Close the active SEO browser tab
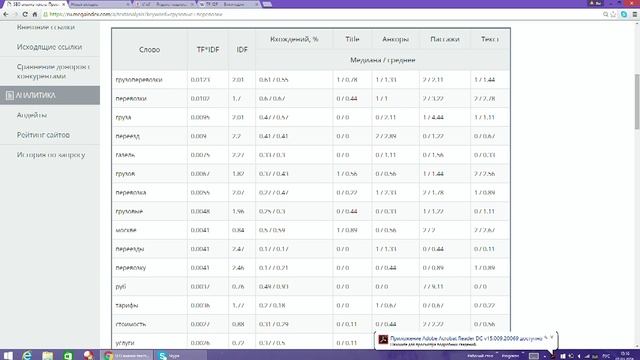 click(x=63, y=4)
